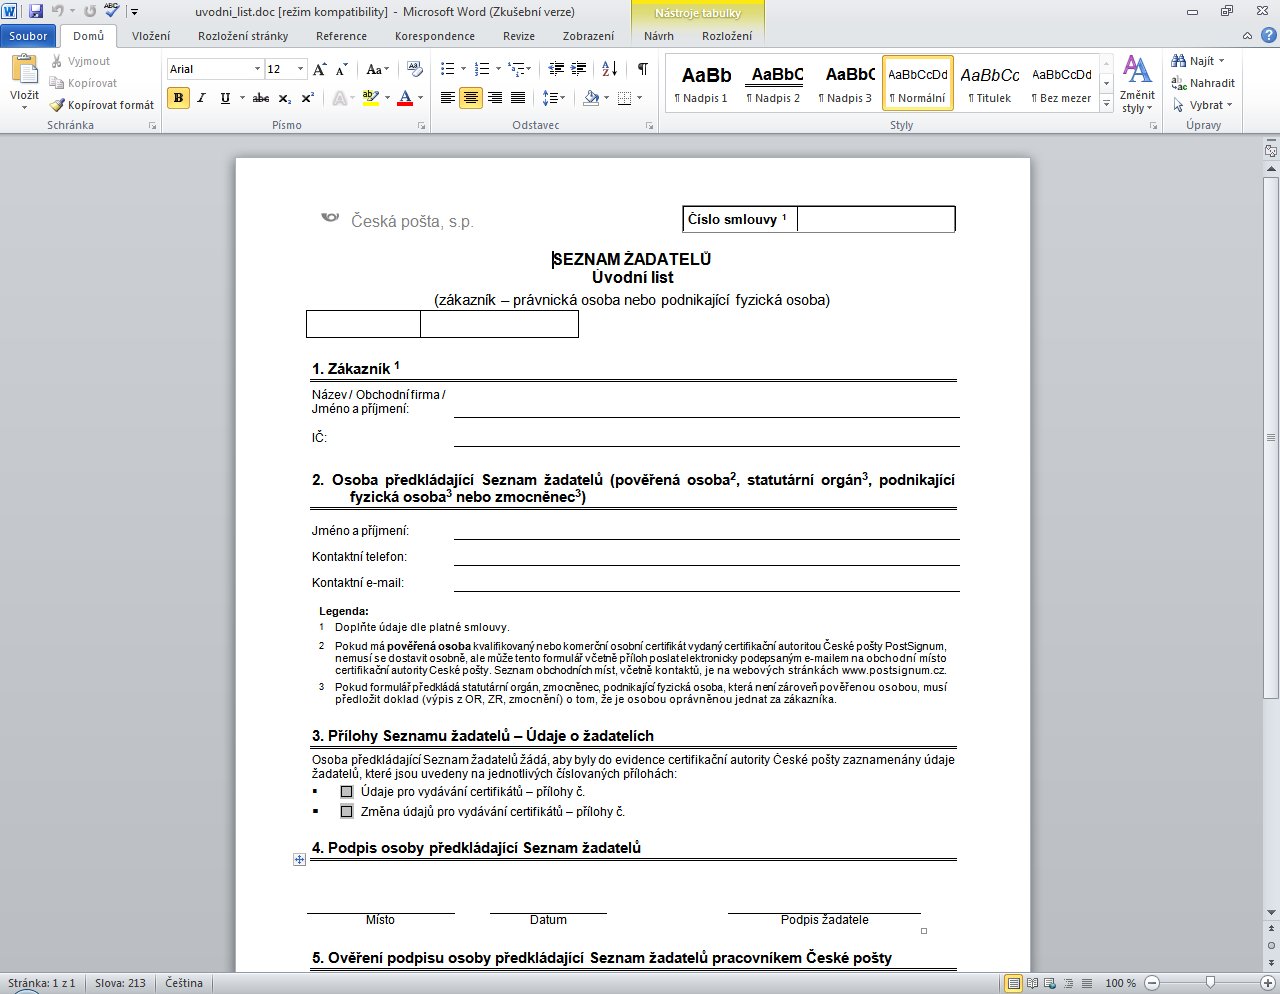Click the clear formatting icon
This screenshot has height=994, width=1280.
point(415,69)
